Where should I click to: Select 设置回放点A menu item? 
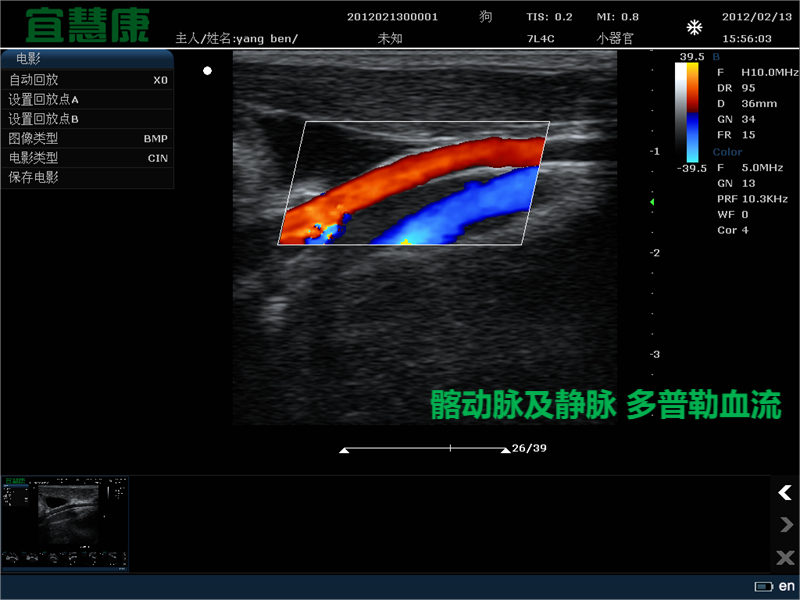click(x=87, y=100)
